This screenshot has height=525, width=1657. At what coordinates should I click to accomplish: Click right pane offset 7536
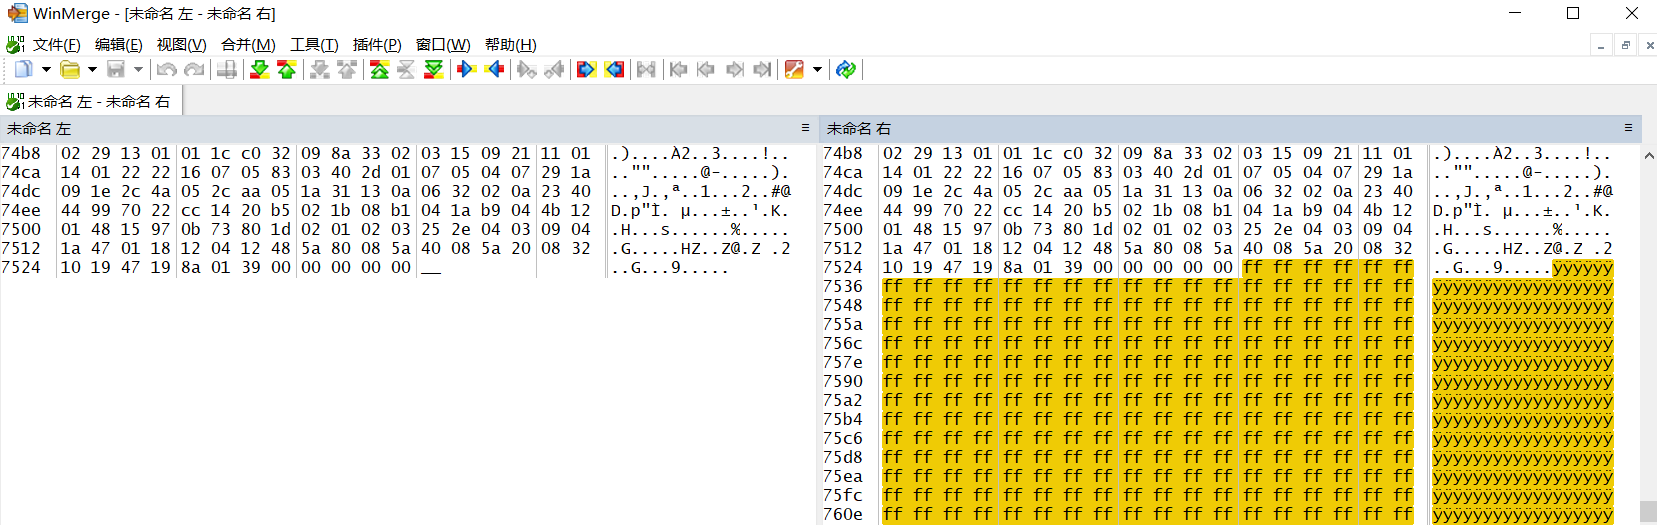coord(843,286)
